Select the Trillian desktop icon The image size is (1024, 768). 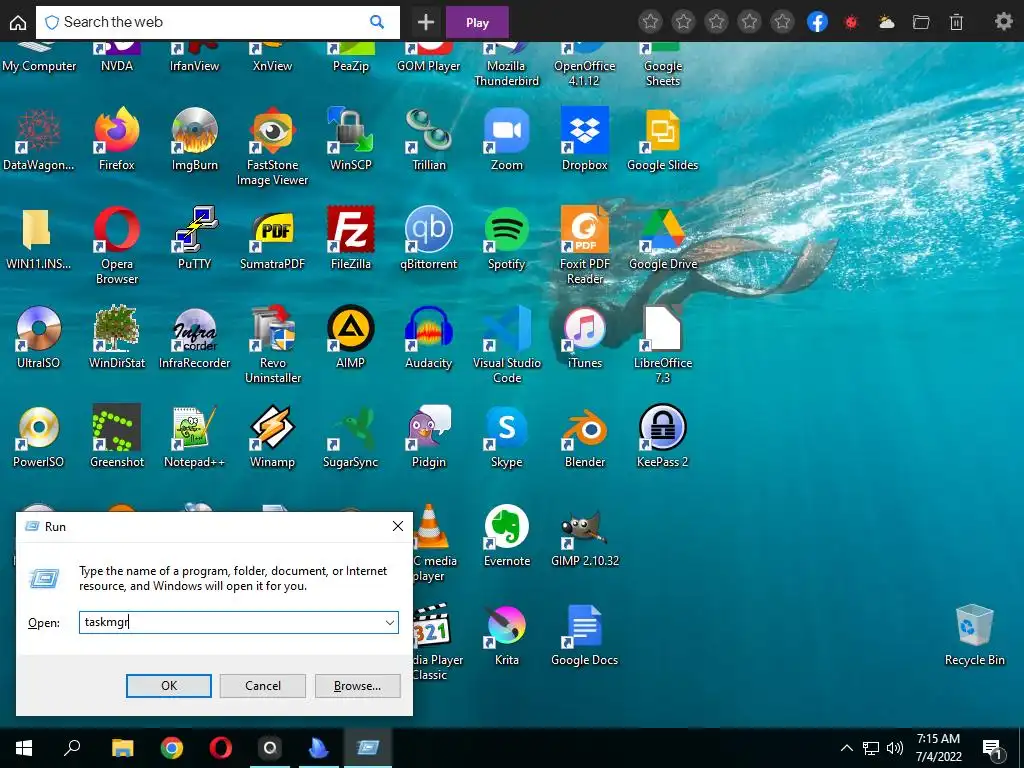(428, 140)
